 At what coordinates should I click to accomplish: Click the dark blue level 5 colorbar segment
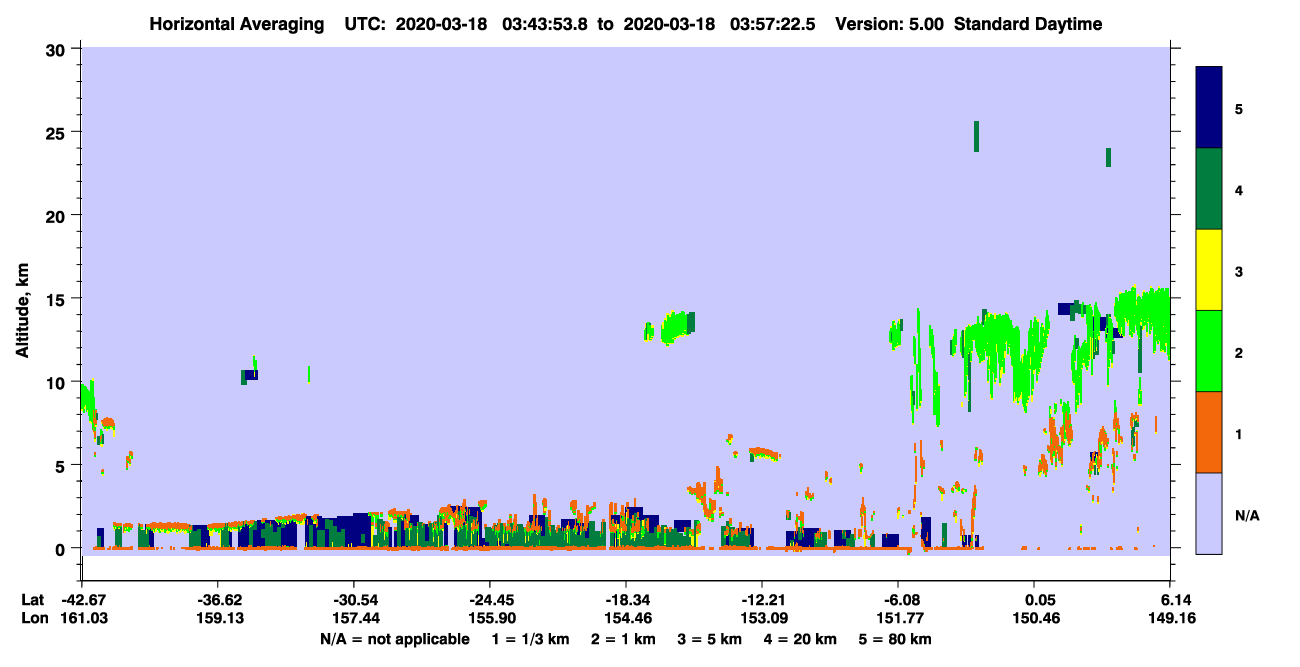pos(1209,108)
